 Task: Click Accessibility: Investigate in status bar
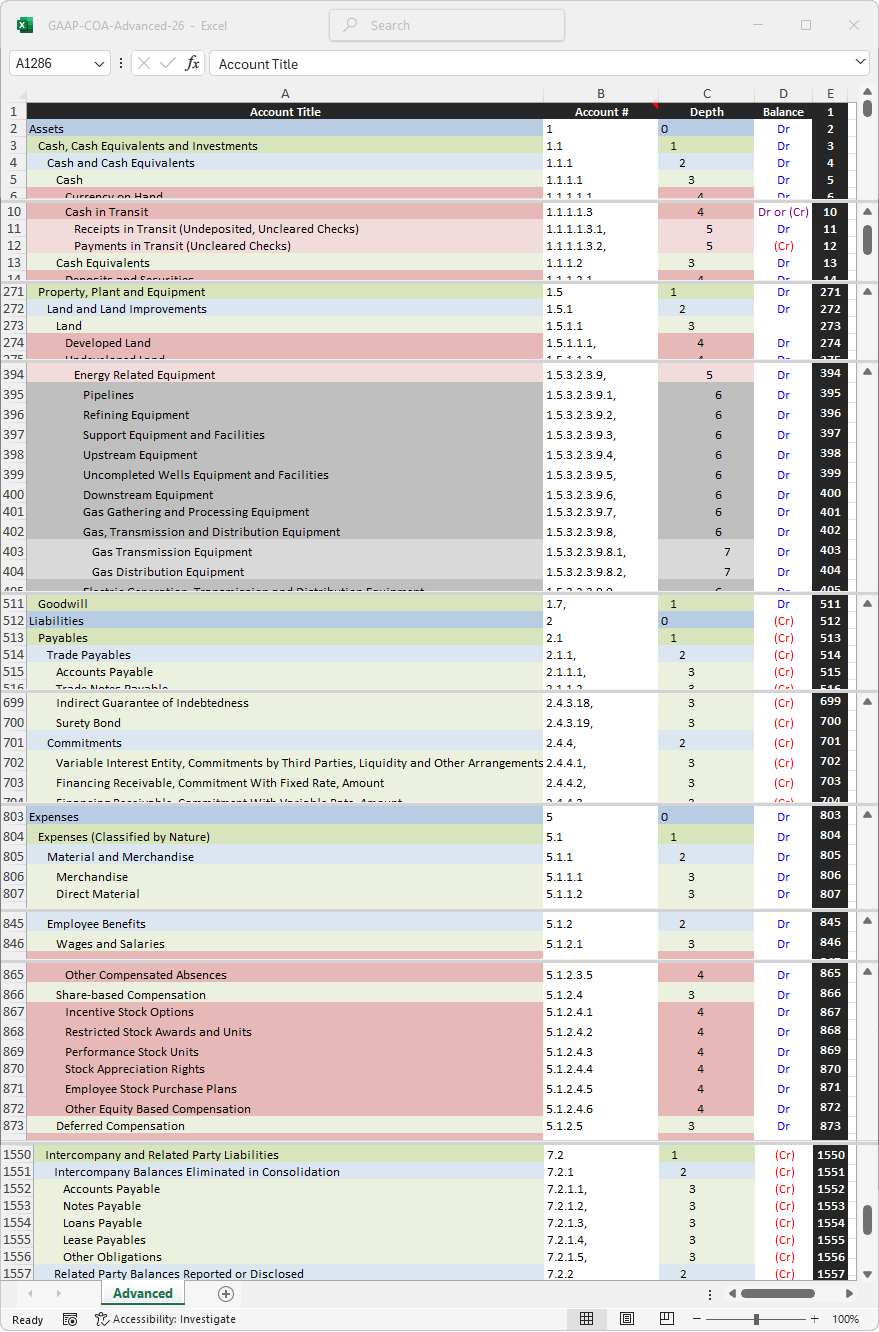(x=165, y=1319)
